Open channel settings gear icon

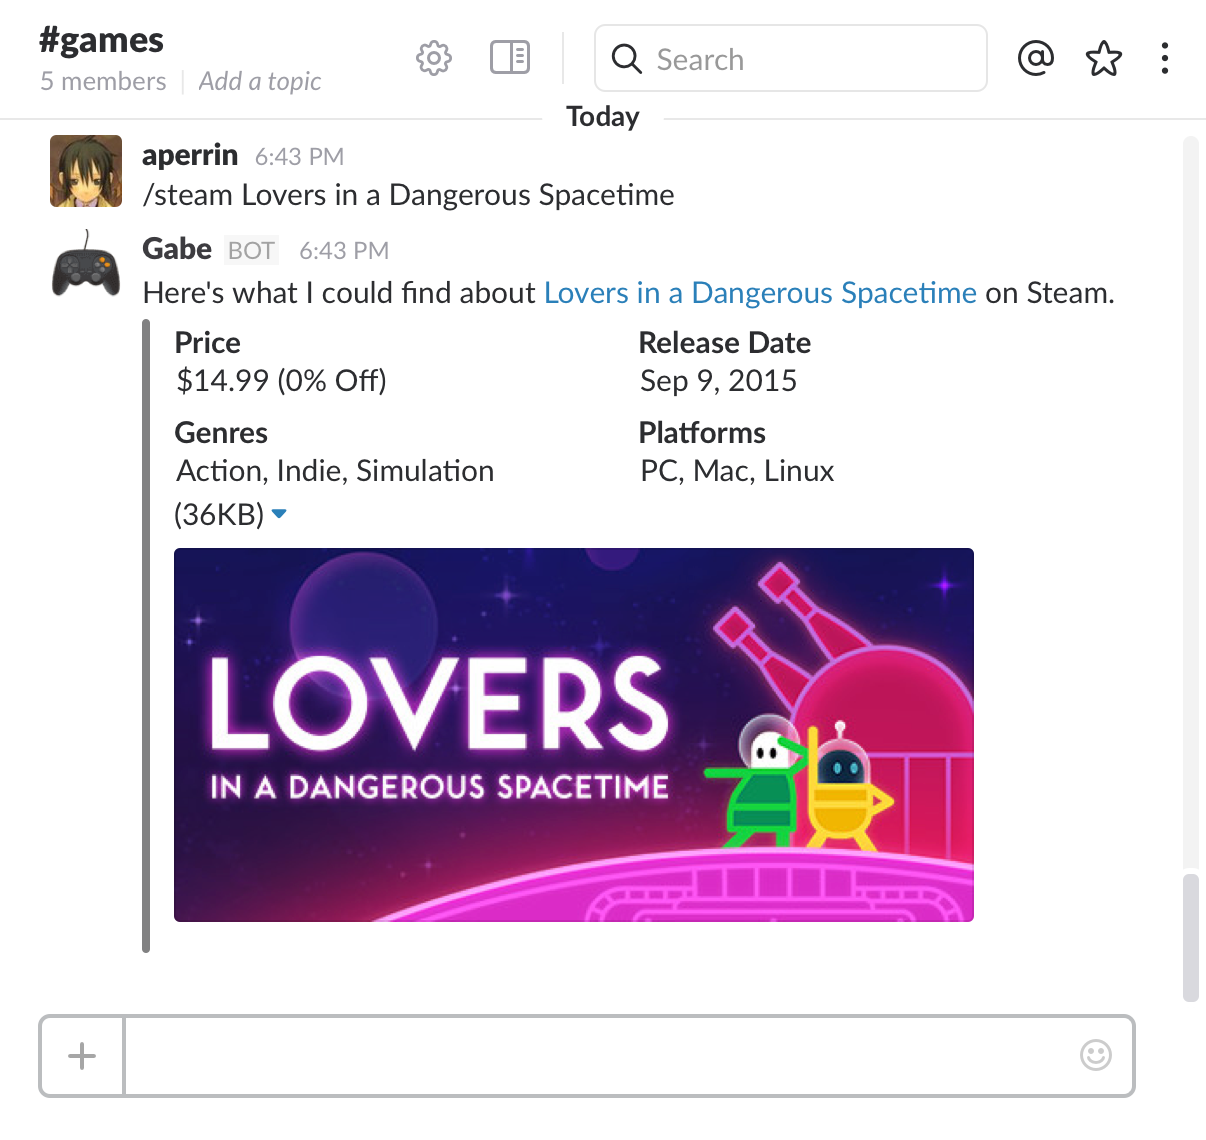pyautogui.click(x=434, y=58)
